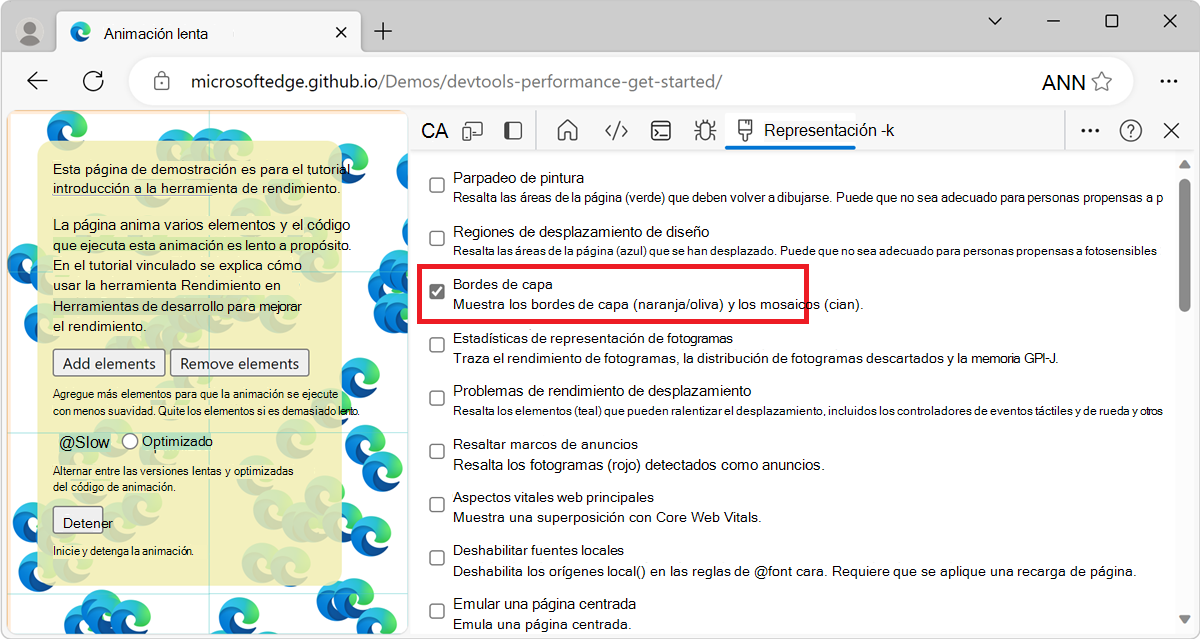Open a new browser tab
The width and height of the screenshot is (1200, 639).
[383, 32]
